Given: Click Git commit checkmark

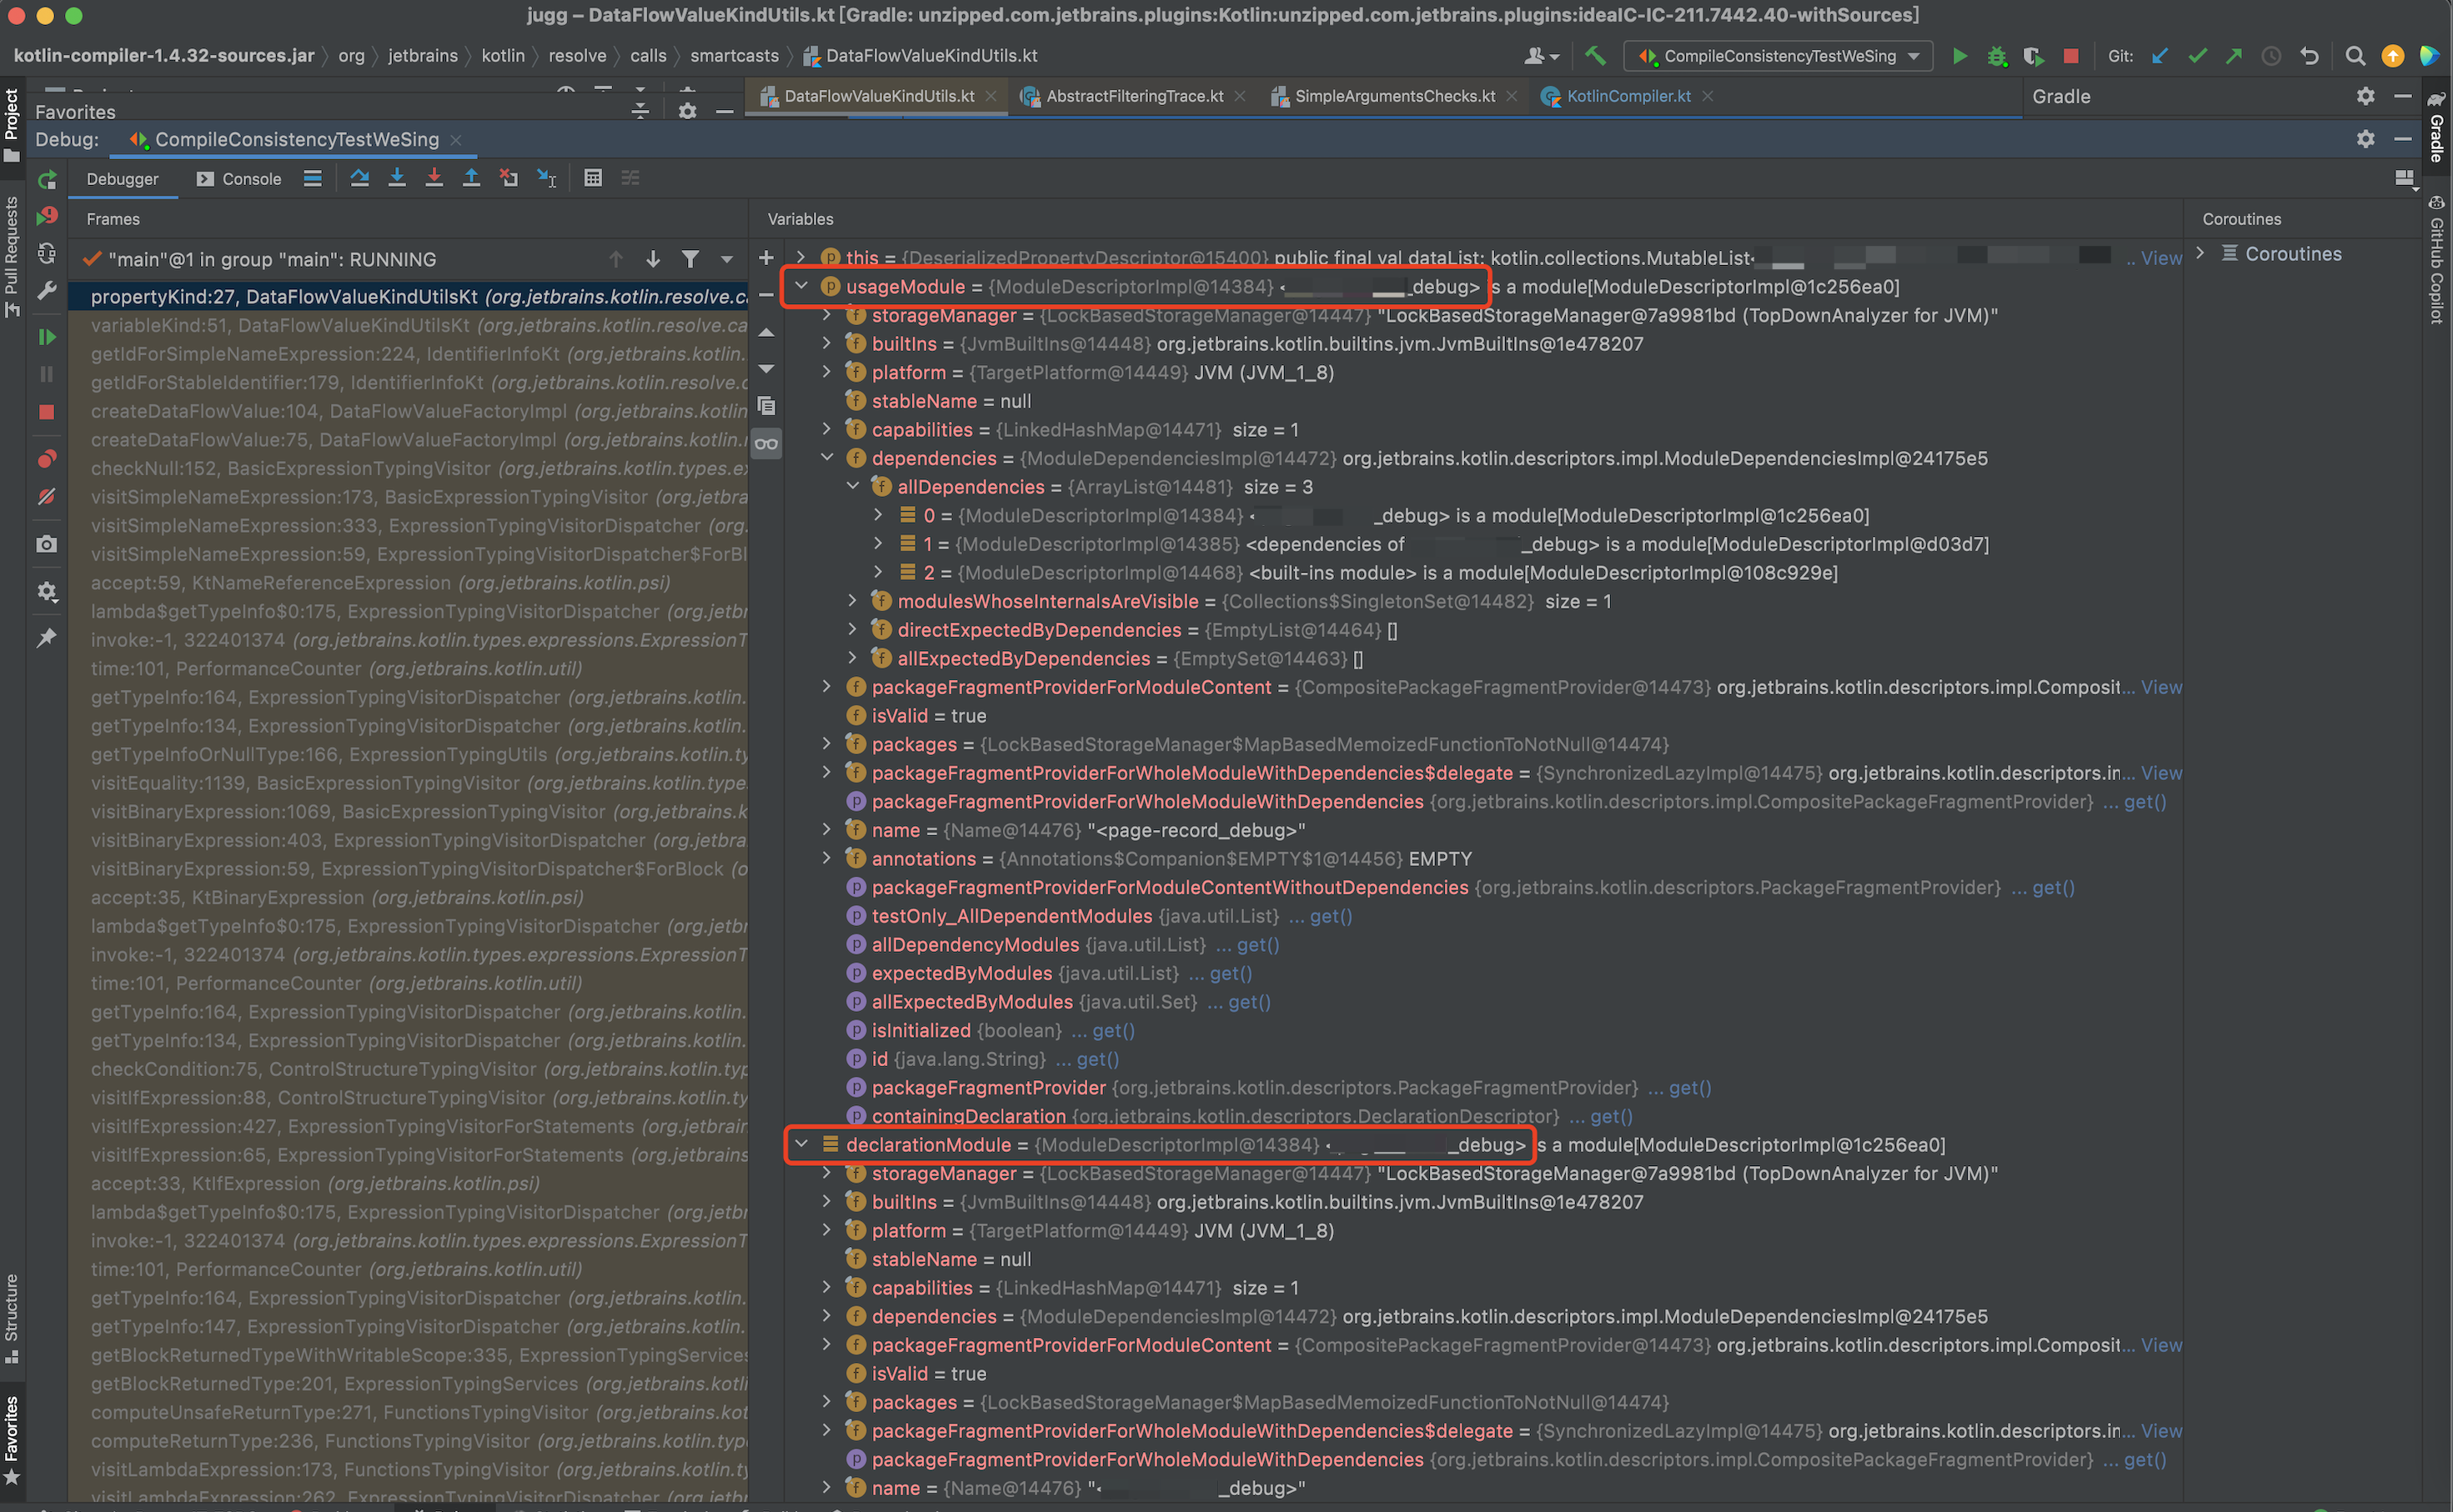Looking at the screenshot, I should point(2197,56).
